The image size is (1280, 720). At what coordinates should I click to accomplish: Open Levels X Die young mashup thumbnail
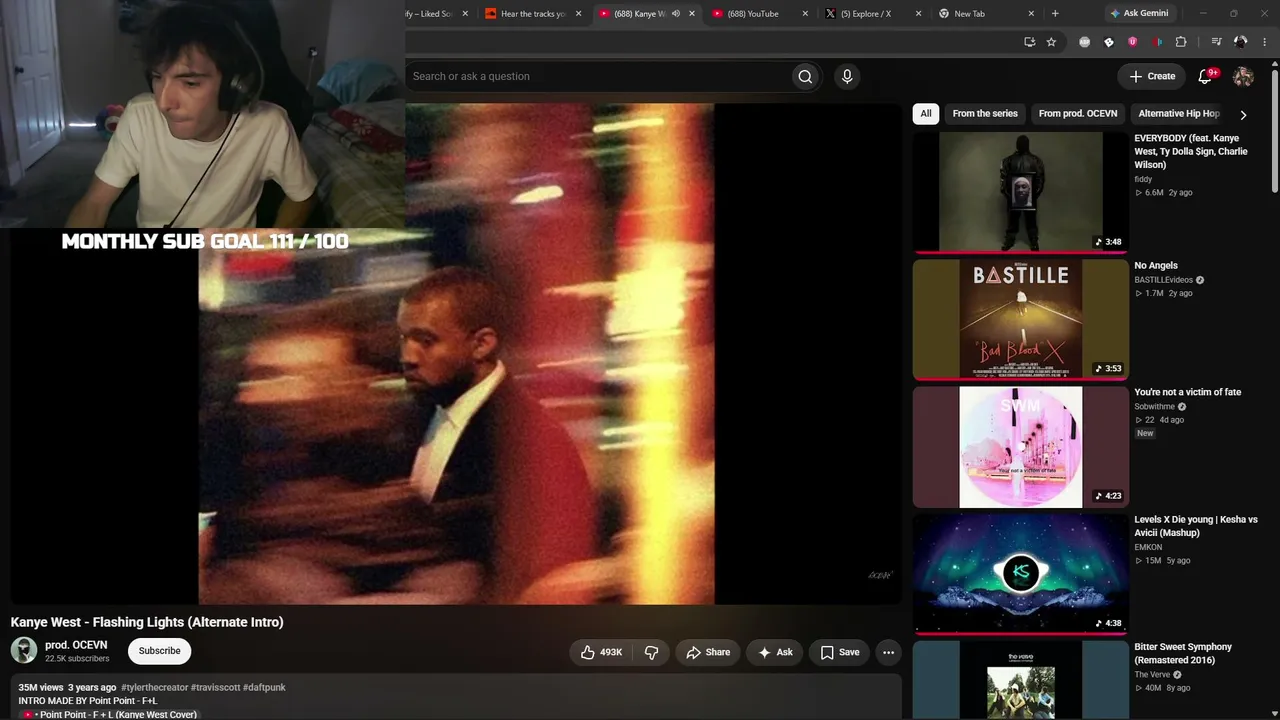[x=1020, y=574]
